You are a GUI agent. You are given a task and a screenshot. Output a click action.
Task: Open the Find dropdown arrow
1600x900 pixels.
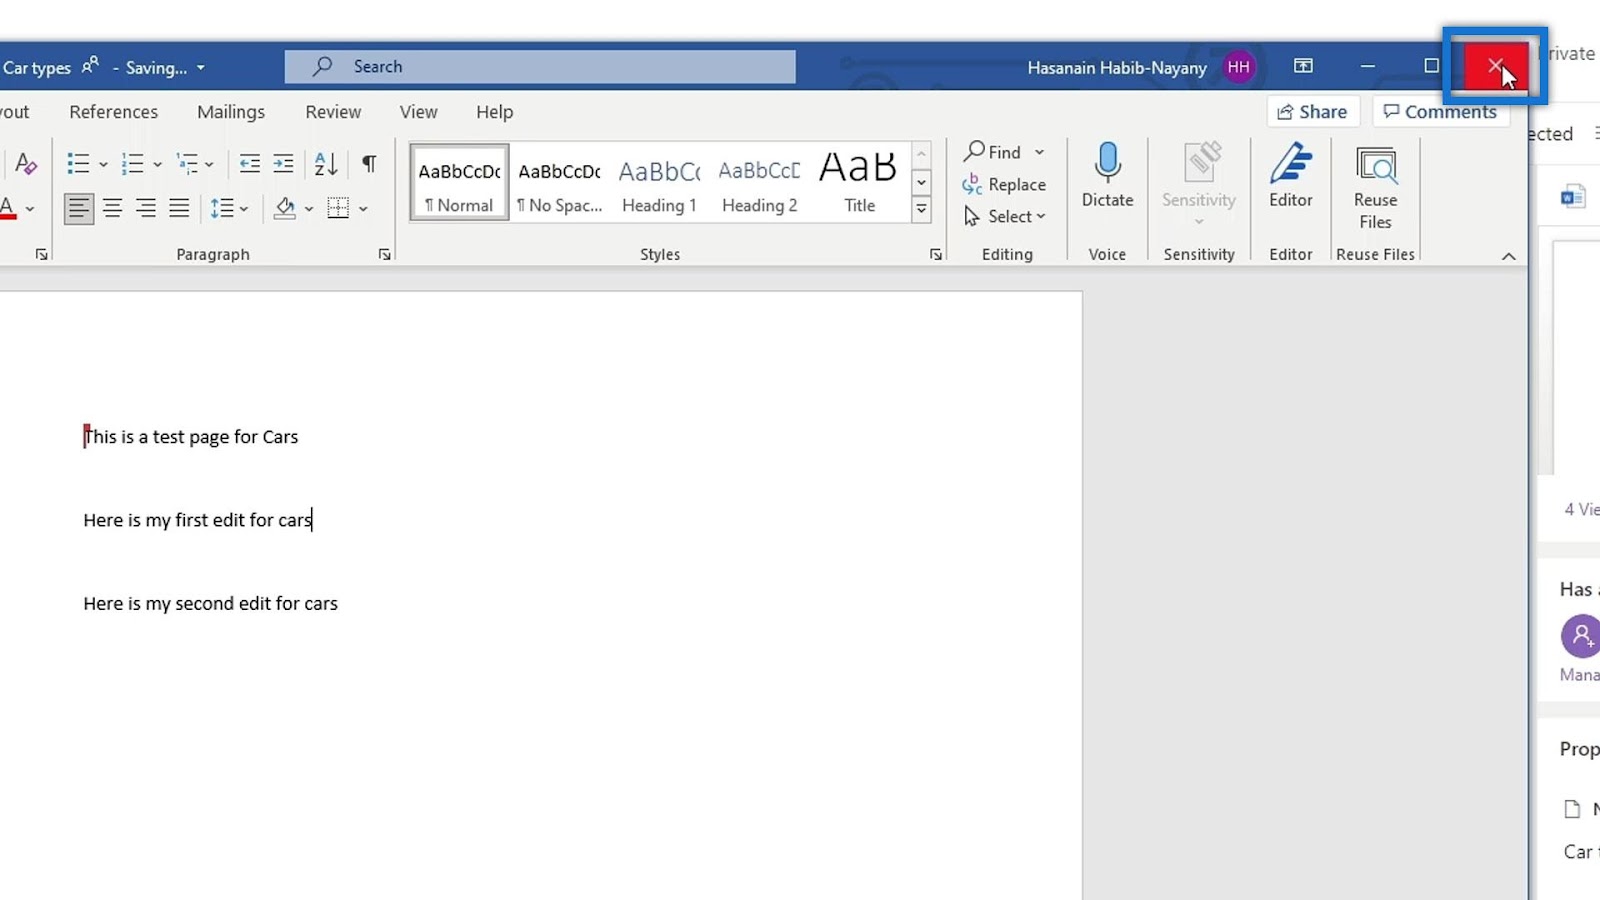pyautogui.click(x=1039, y=152)
